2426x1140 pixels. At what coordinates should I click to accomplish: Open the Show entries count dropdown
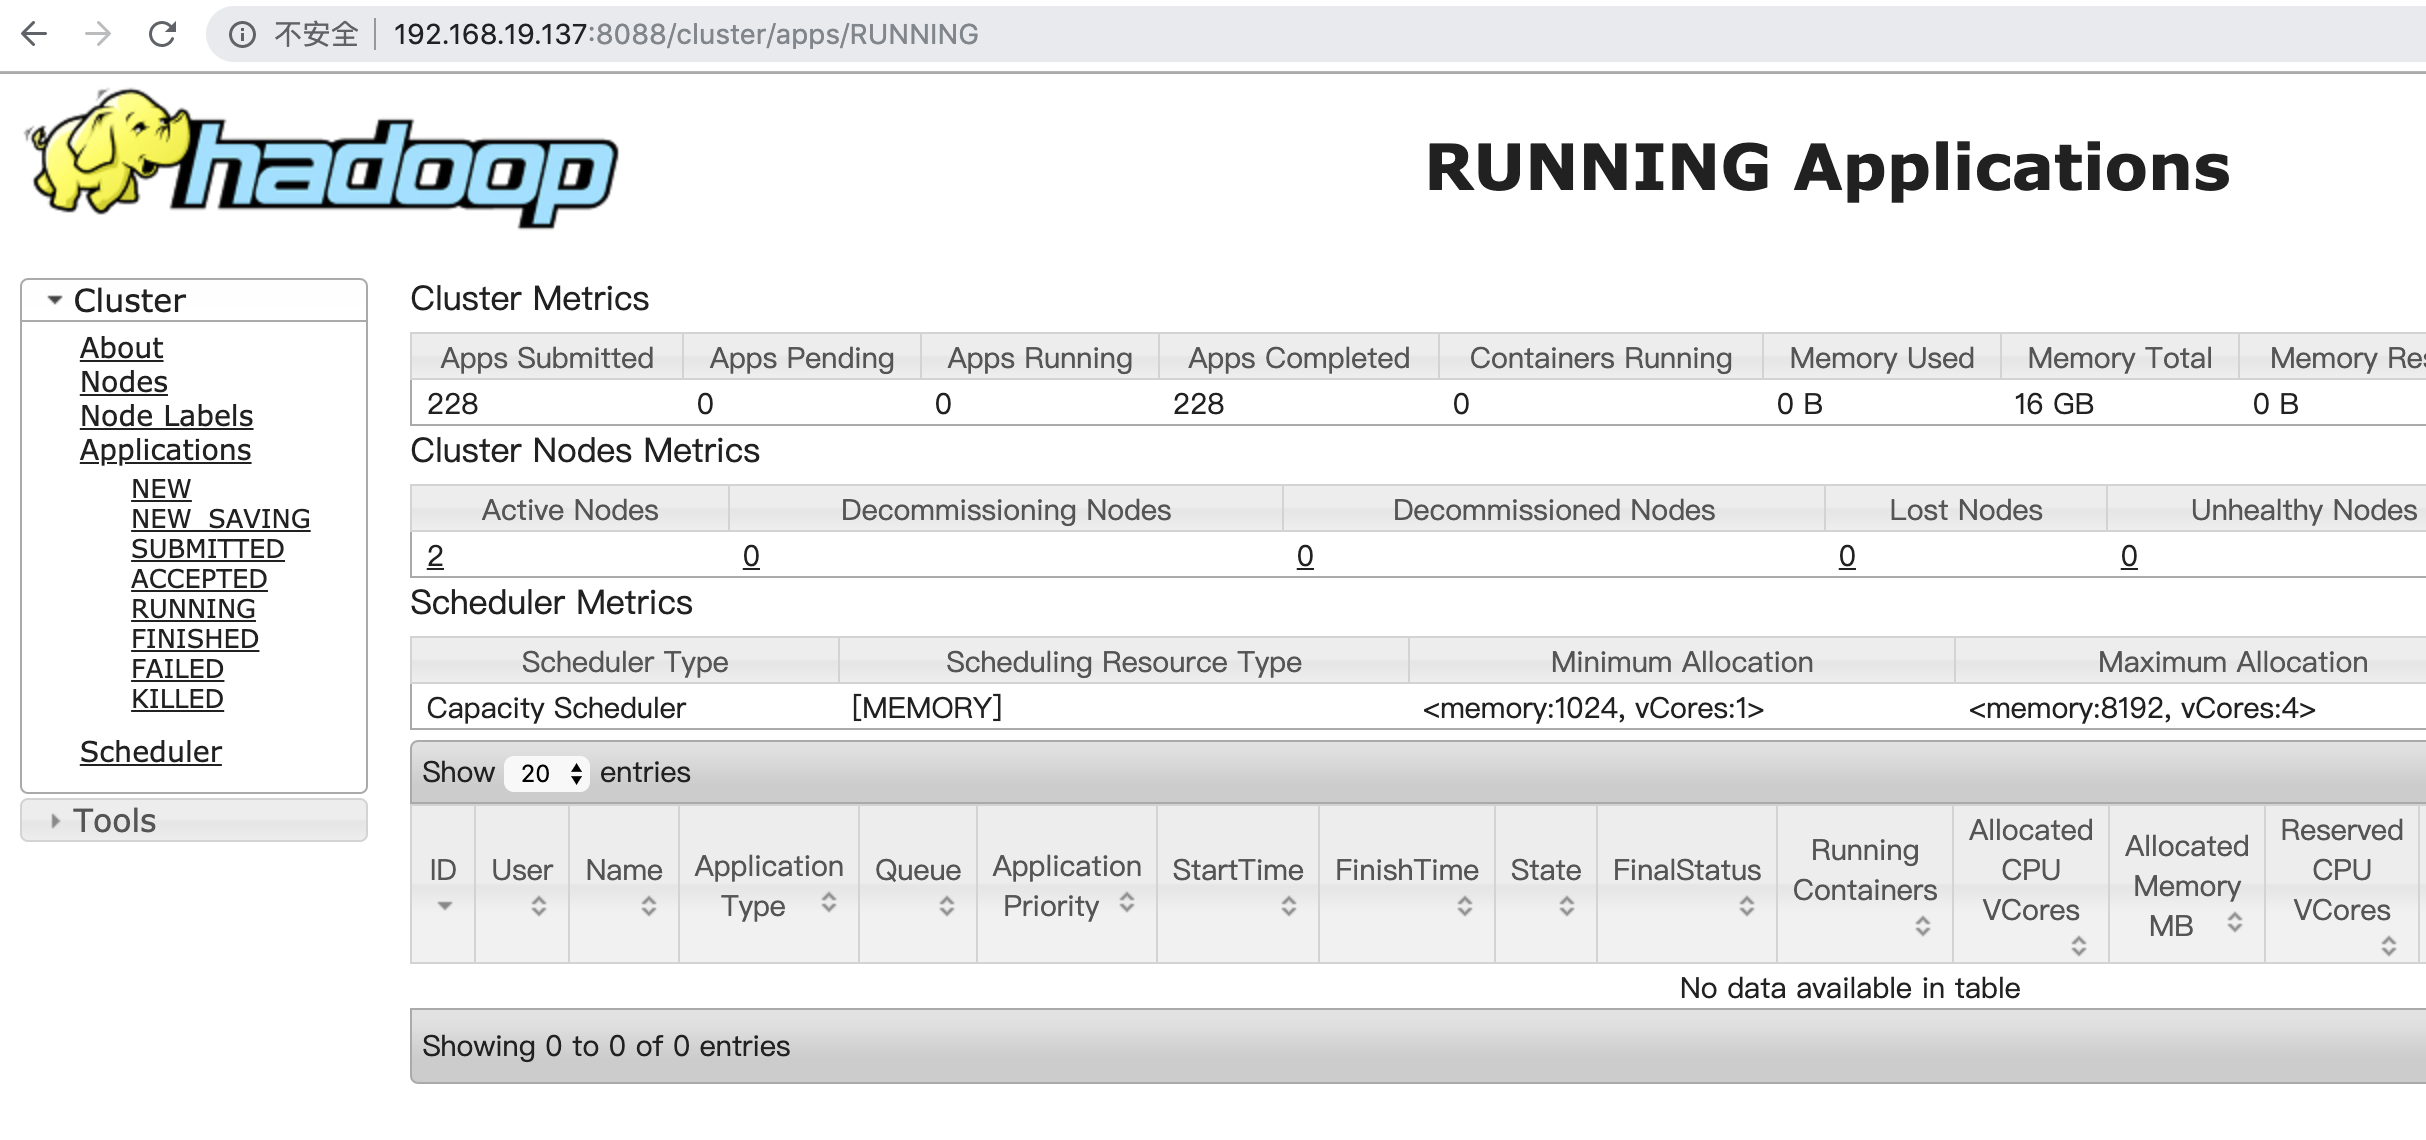(x=546, y=773)
